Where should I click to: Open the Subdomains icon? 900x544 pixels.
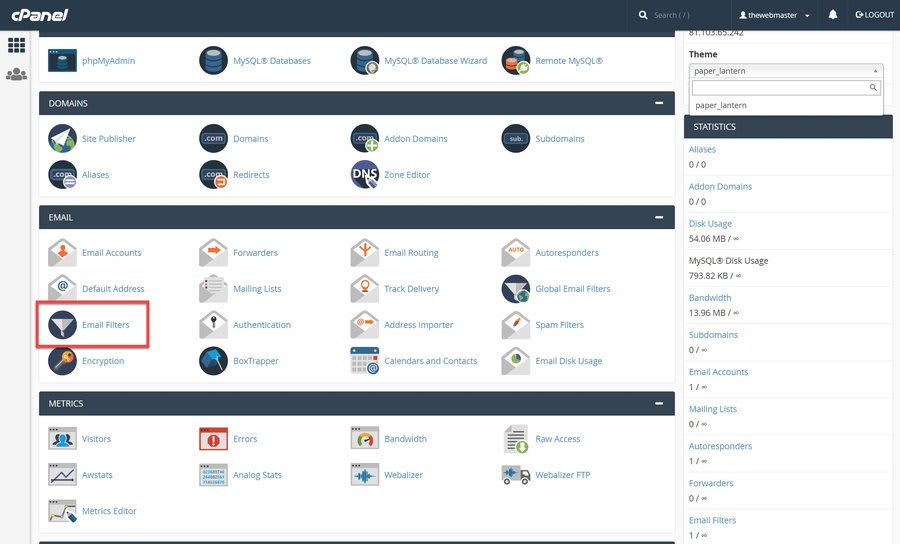tap(515, 138)
